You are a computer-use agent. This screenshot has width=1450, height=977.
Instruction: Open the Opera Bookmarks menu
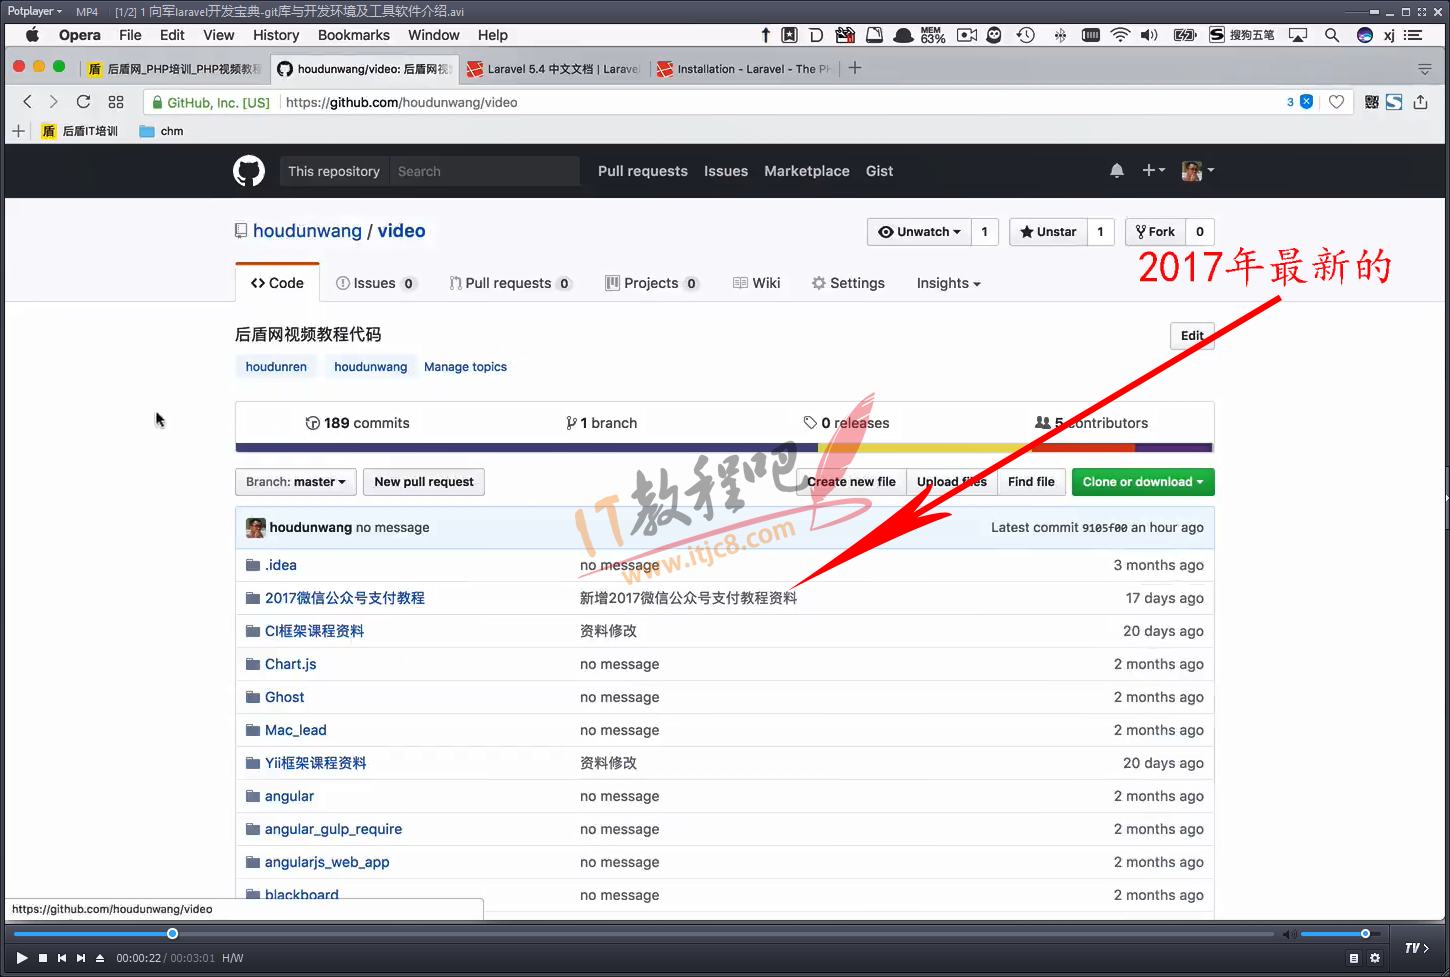(354, 35)
